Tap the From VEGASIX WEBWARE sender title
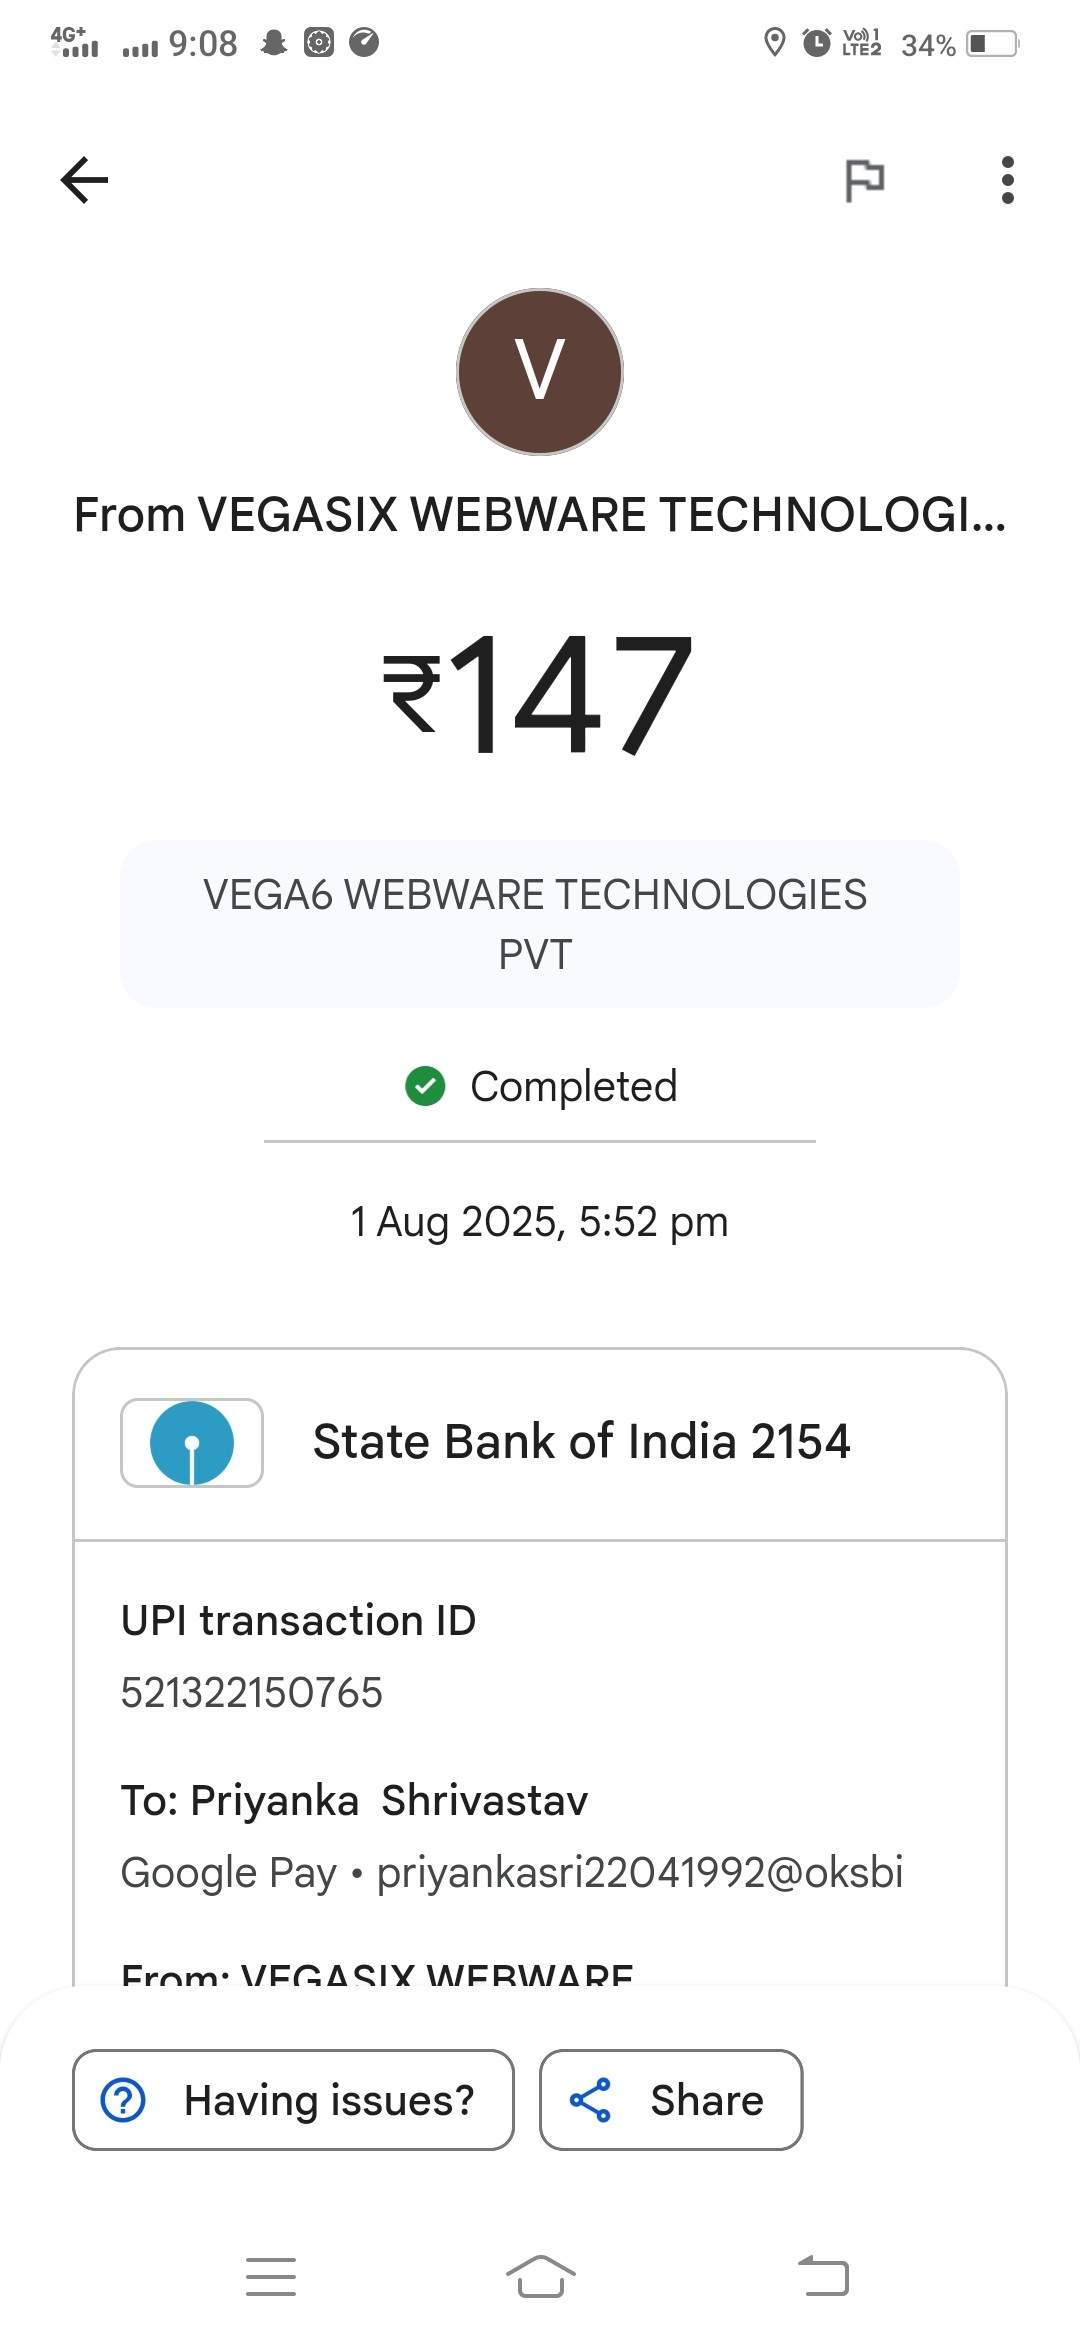This screenshot has width=1080, height=2340. (540, 515)
